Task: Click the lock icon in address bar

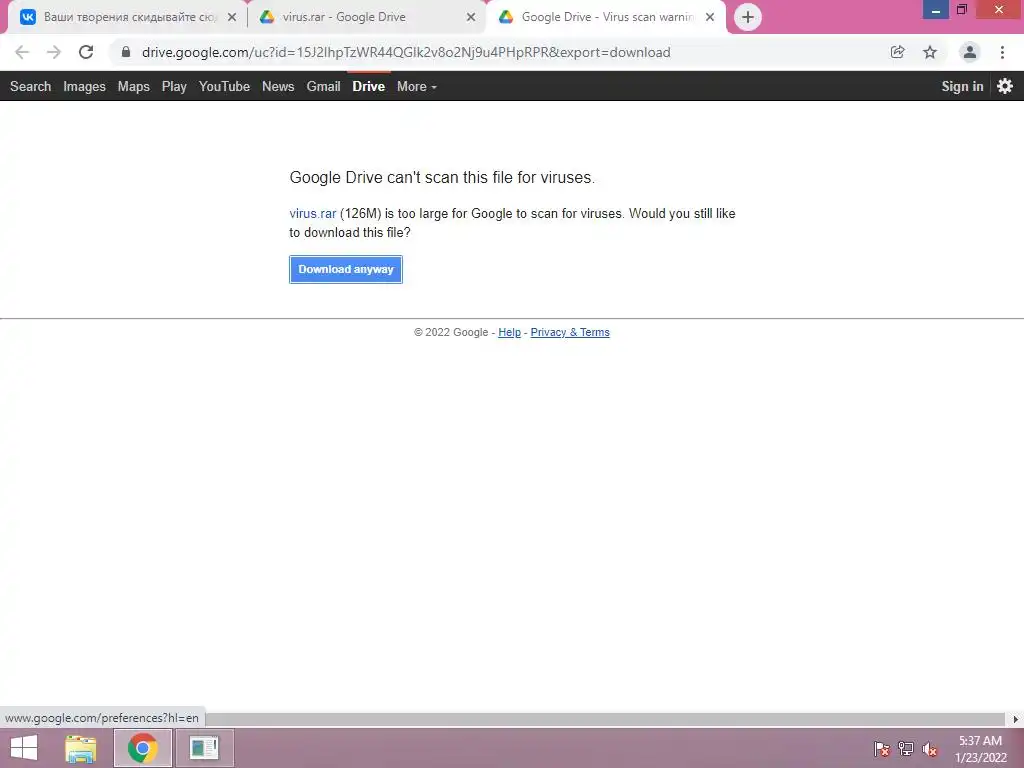Action: click(x=126, y=52)
